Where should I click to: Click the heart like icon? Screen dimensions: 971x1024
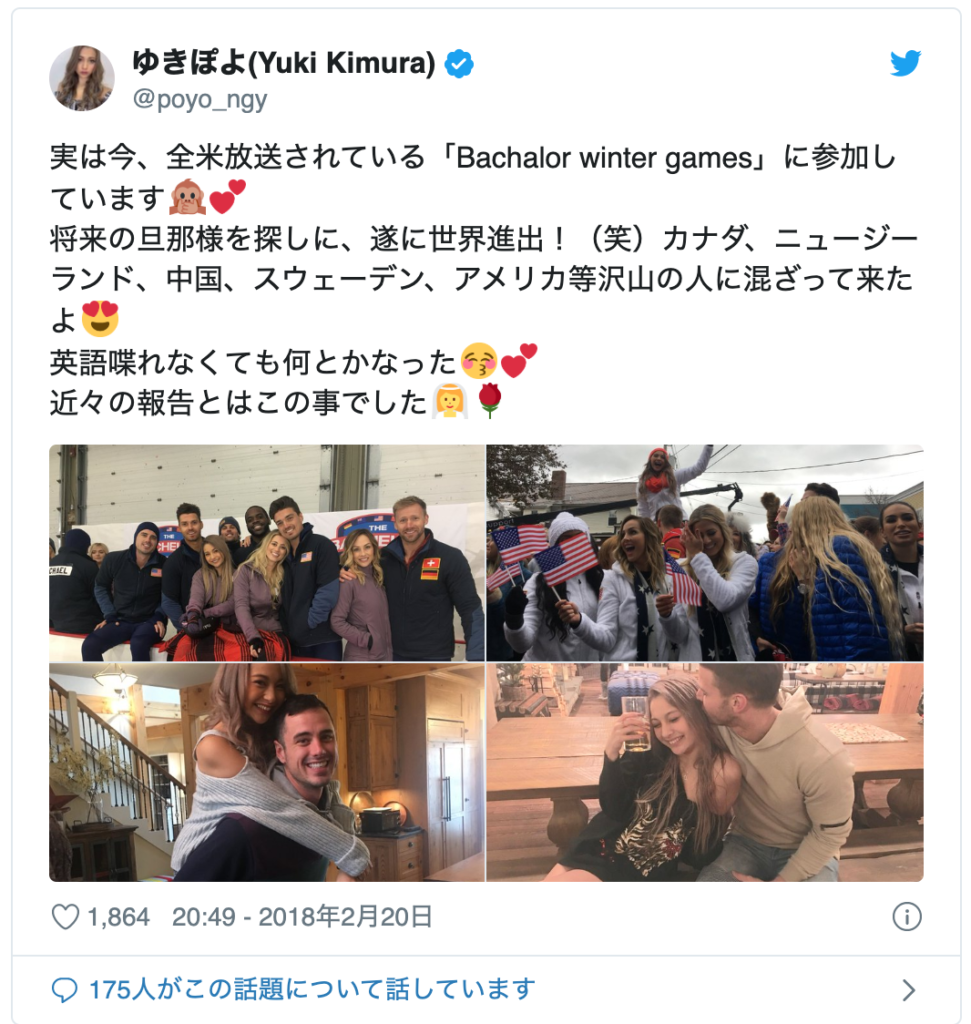tap(65, 917)
